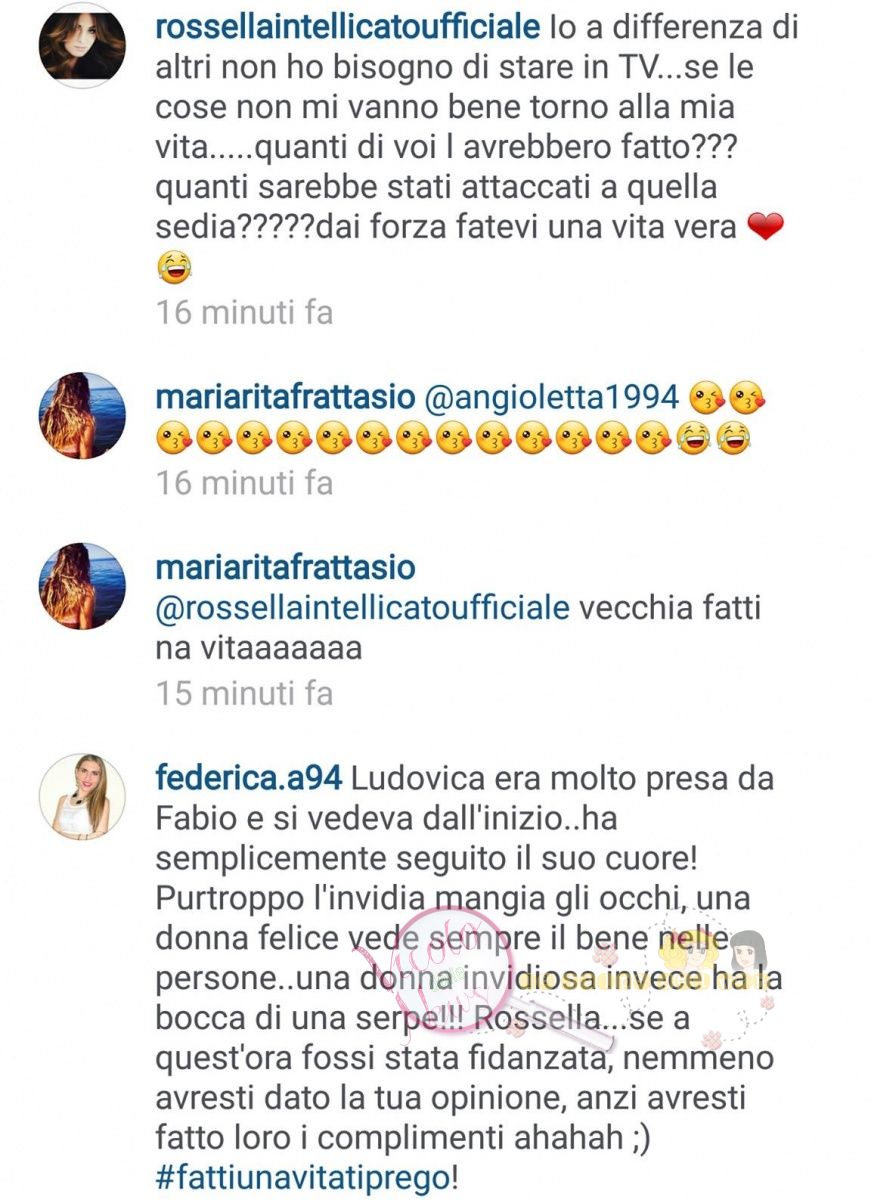Click the laughing emoji ending the first comment
The width and height of the screenshot is (871, 1200).
pos(174,268)
